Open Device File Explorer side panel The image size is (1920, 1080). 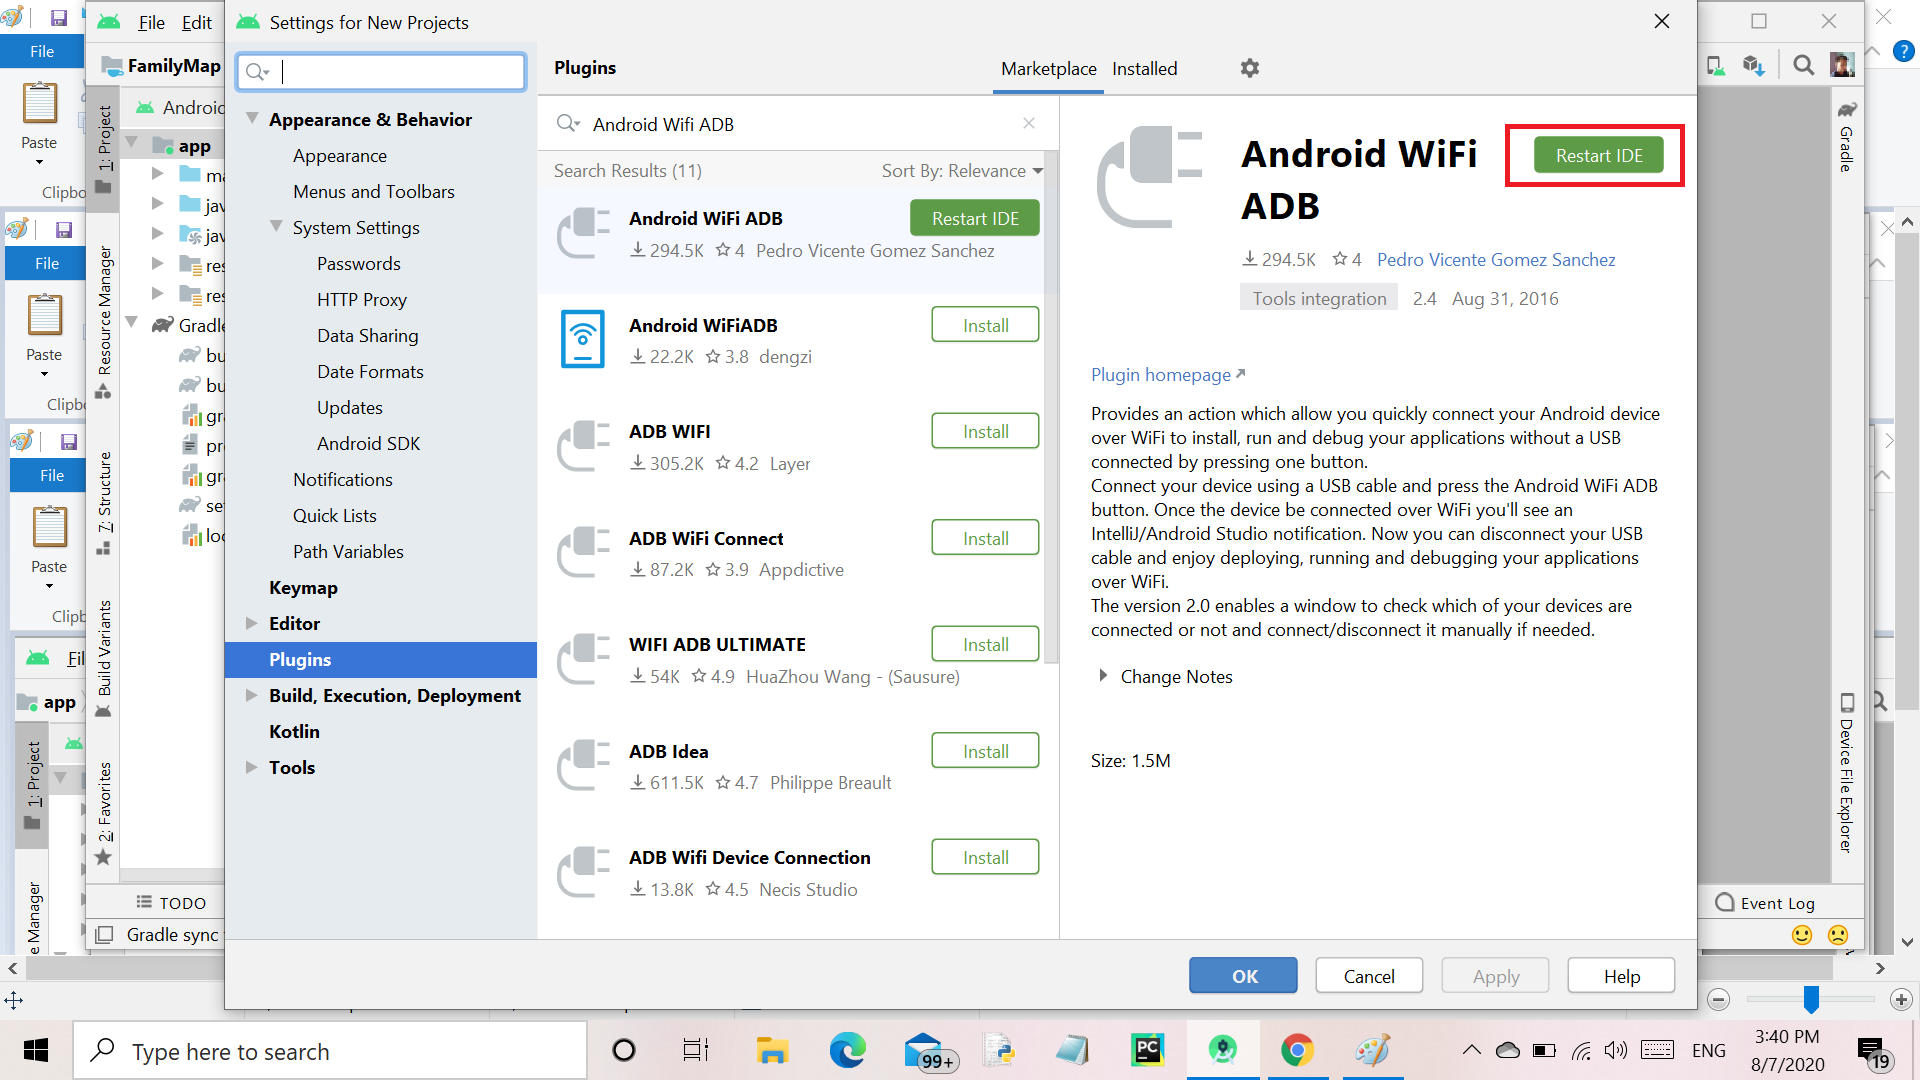[1847, 773]
